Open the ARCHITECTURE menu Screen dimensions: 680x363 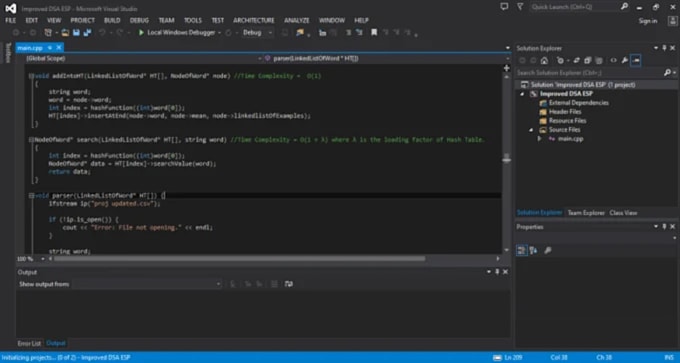(x=254, y=20)
